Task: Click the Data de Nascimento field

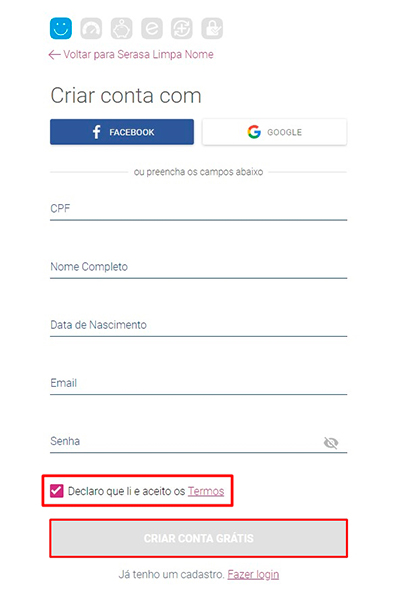Action: point(198,325)
